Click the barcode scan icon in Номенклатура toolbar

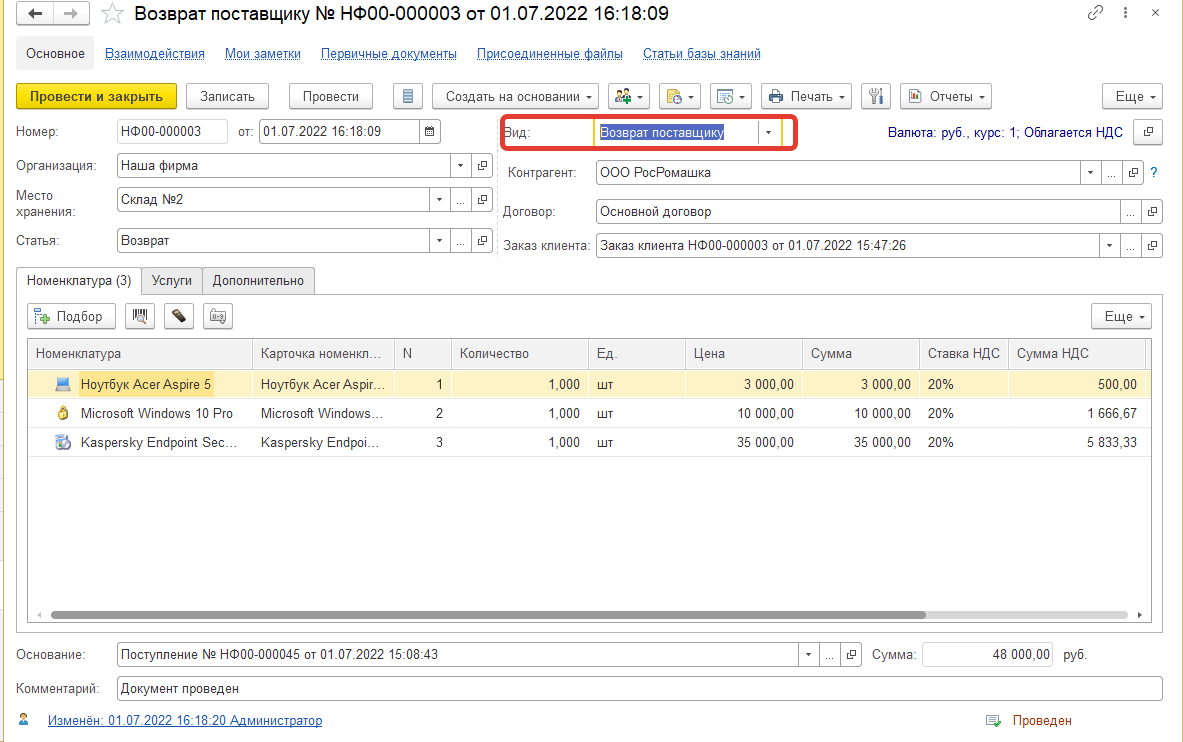point(141,316)
